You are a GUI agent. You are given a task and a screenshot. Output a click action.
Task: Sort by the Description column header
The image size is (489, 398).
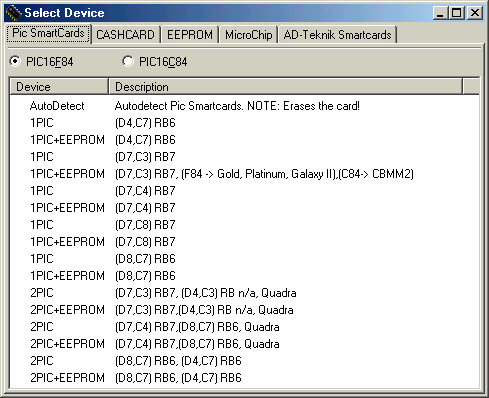click(x=286, y=87)
